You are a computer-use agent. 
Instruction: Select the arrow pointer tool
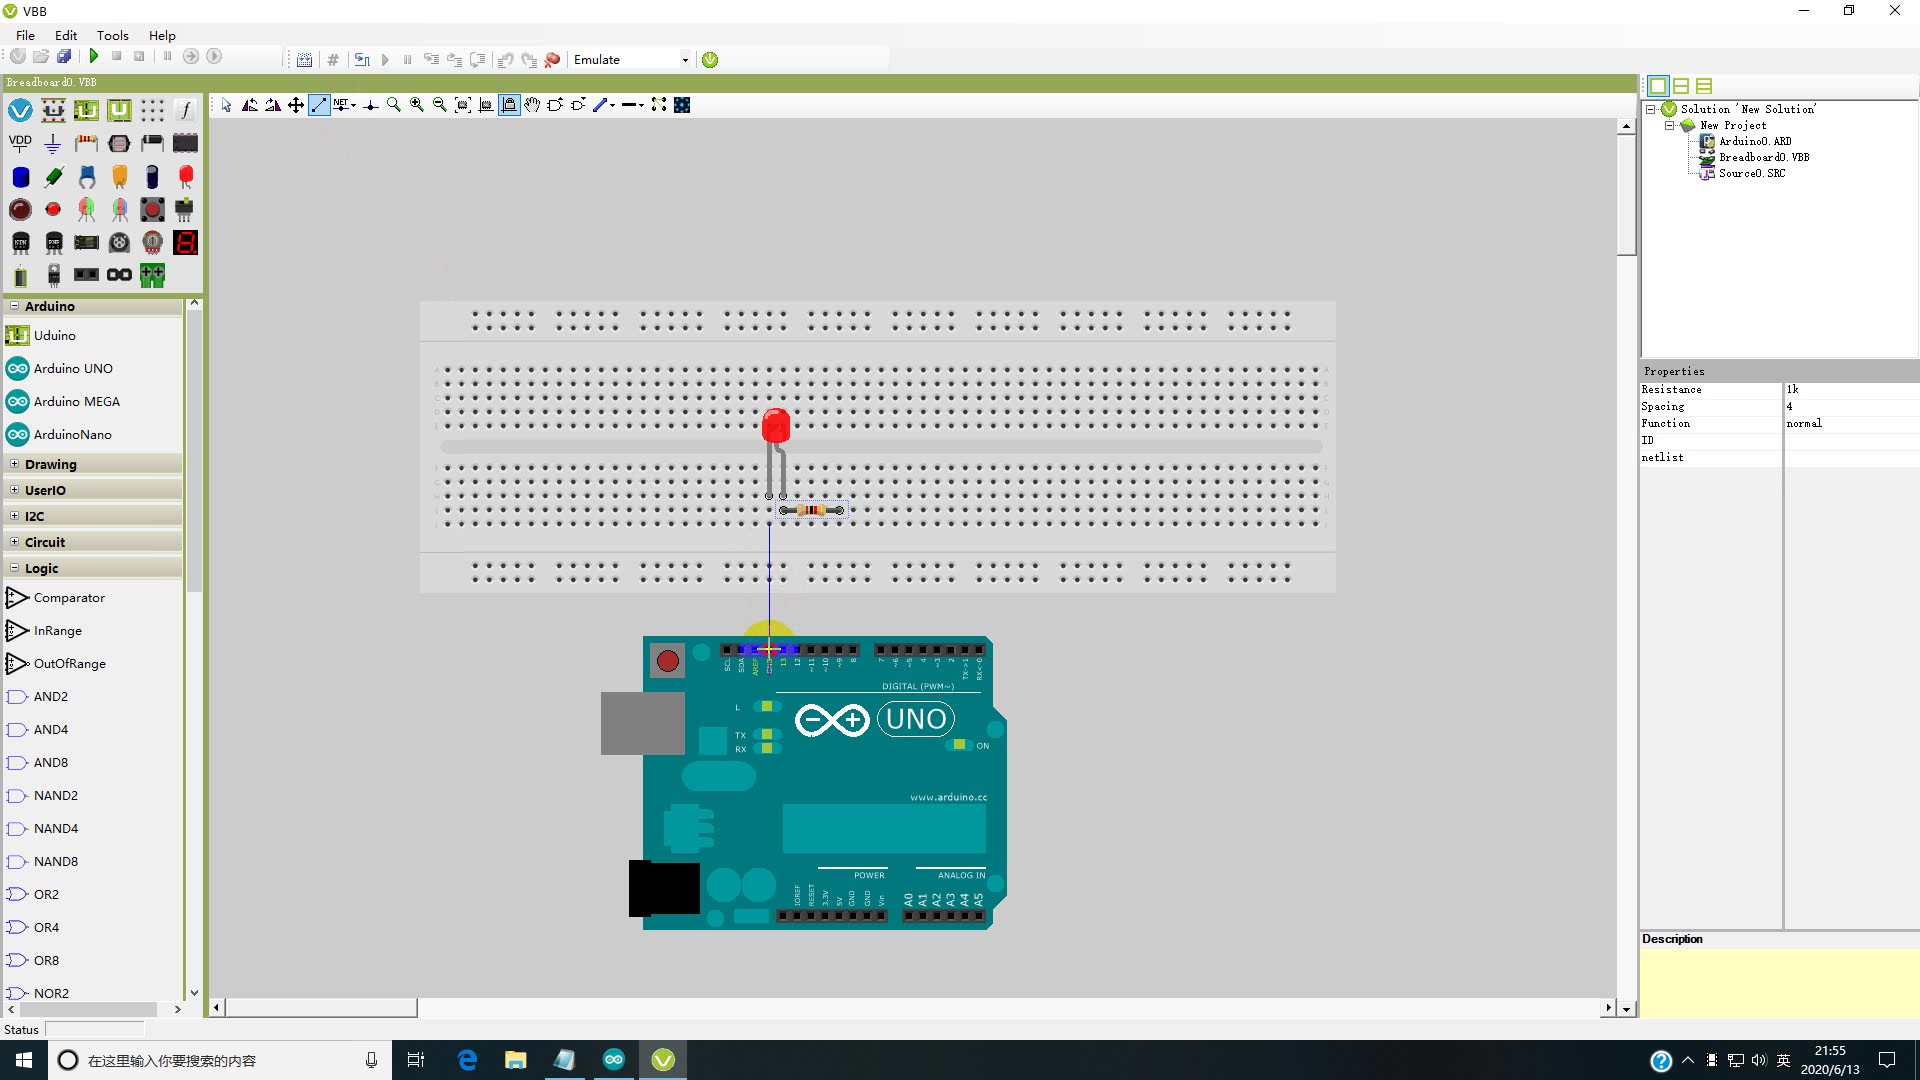pos(227,105)
